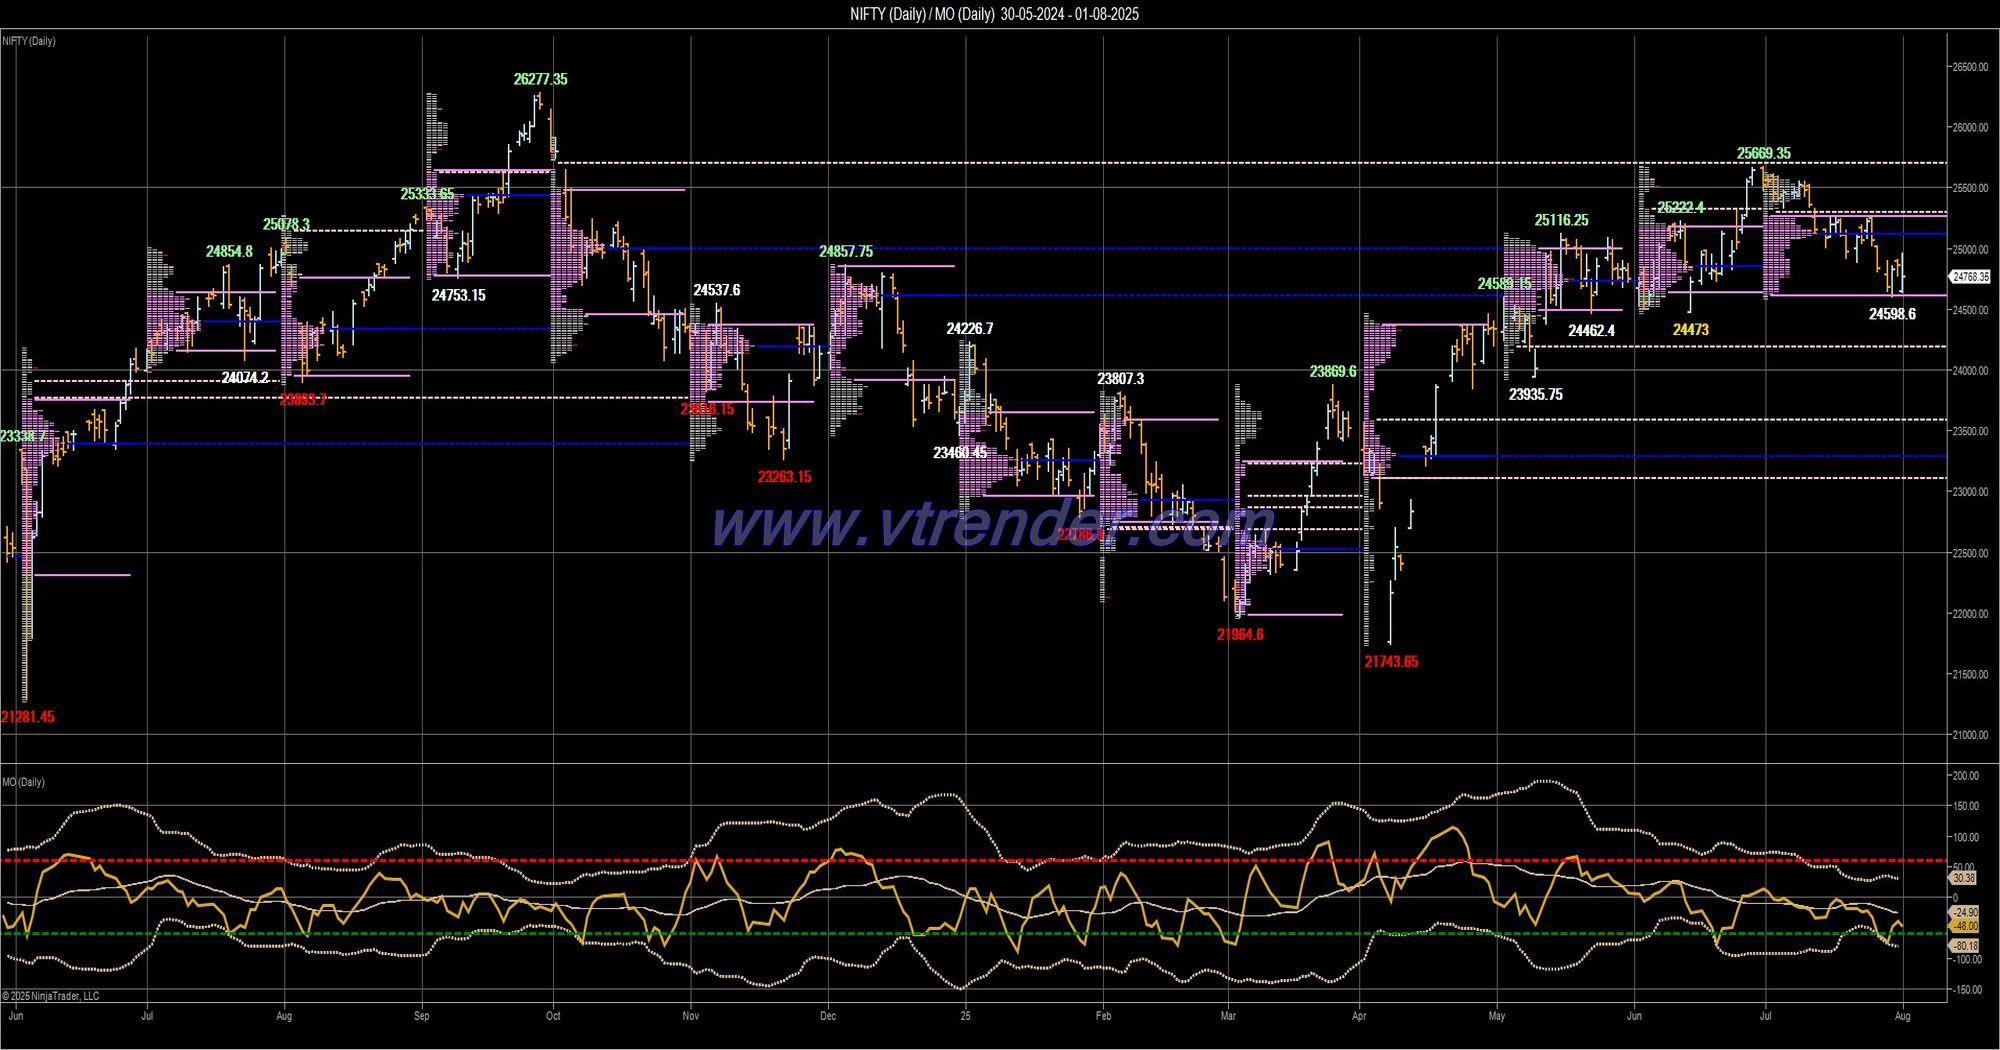This screenshot has width=2000, height=1050.
Task: Click the green 23869.6 high label
Action: pyautogui.click(x=1333, y=372)
